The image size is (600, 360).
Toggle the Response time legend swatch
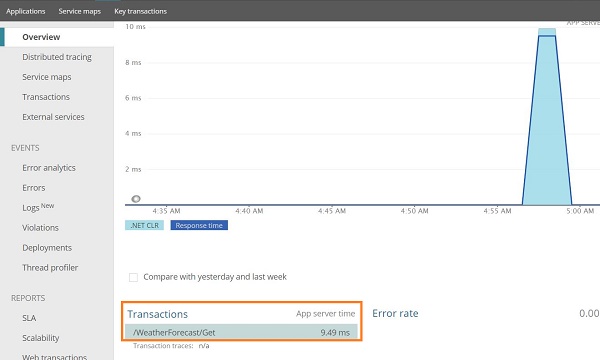pyautogui.click(x=199, y=225)
